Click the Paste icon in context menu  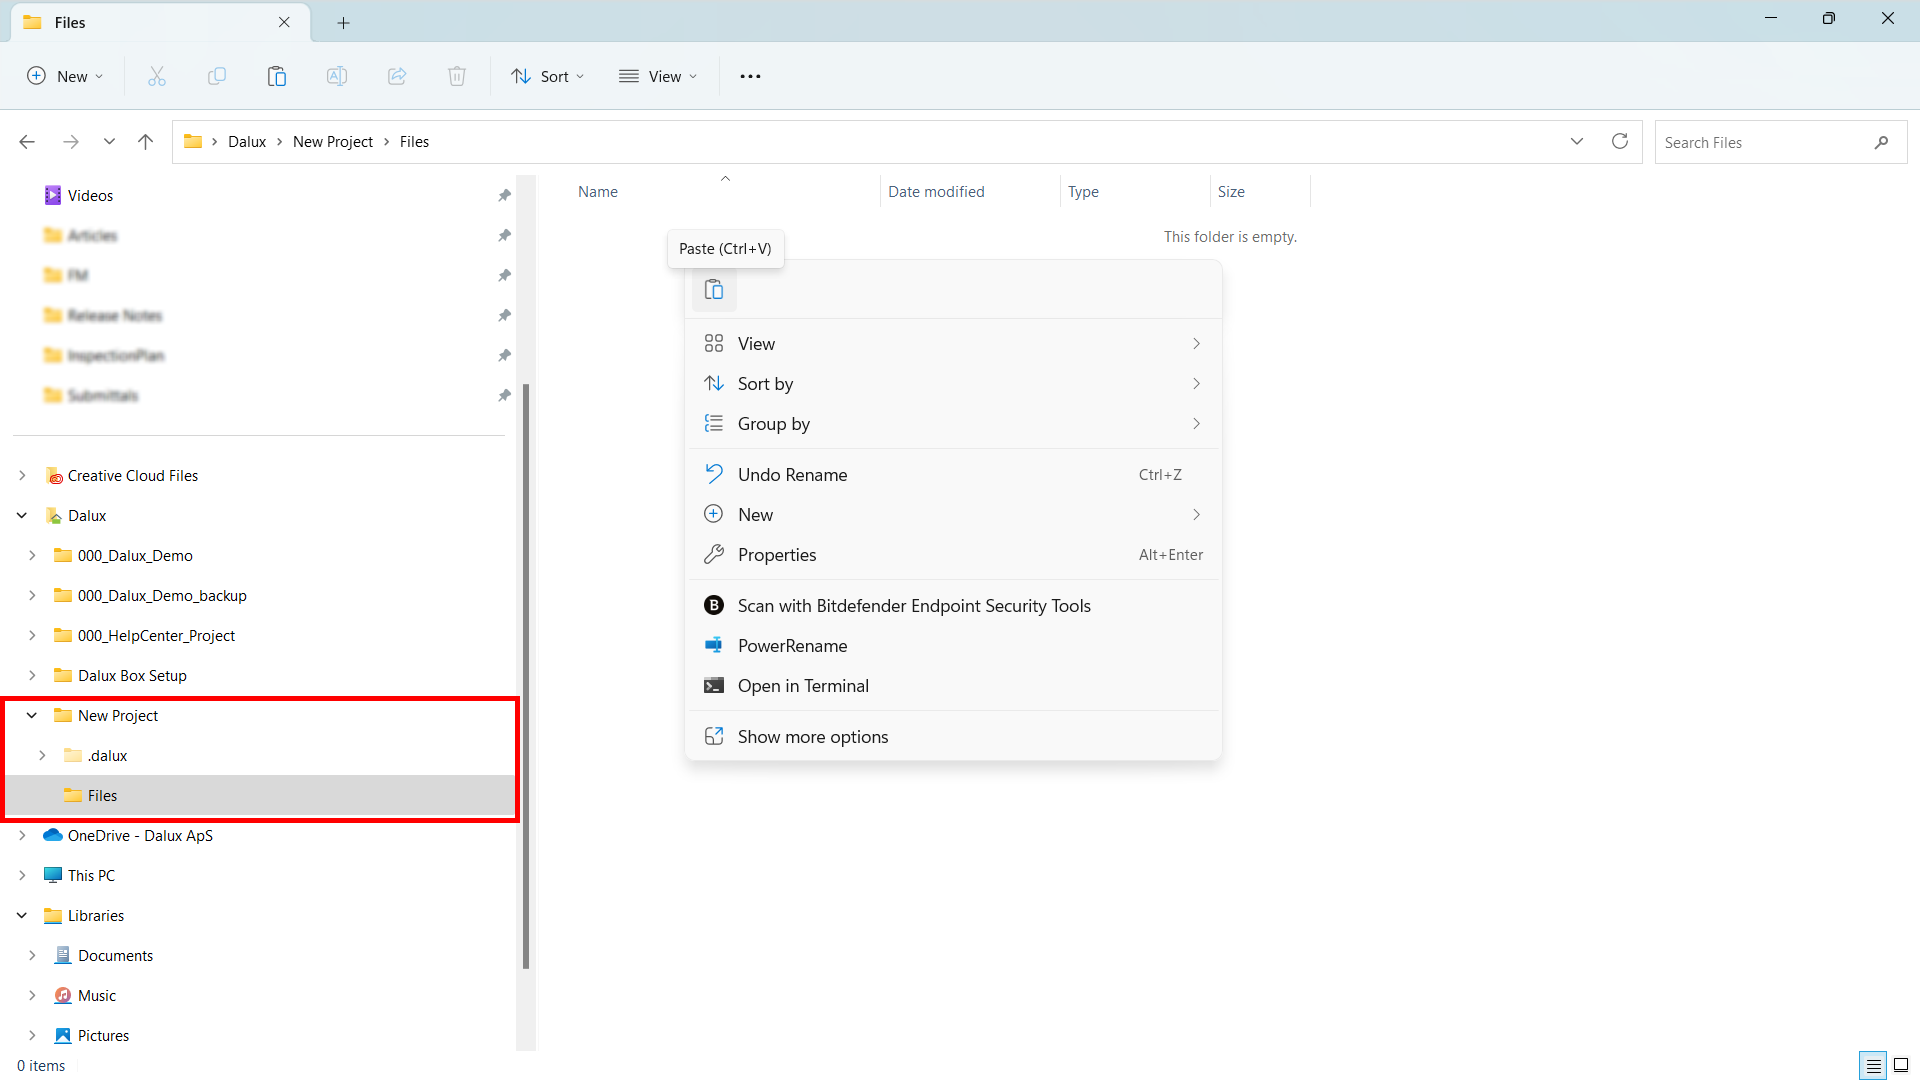coord(714,290)
